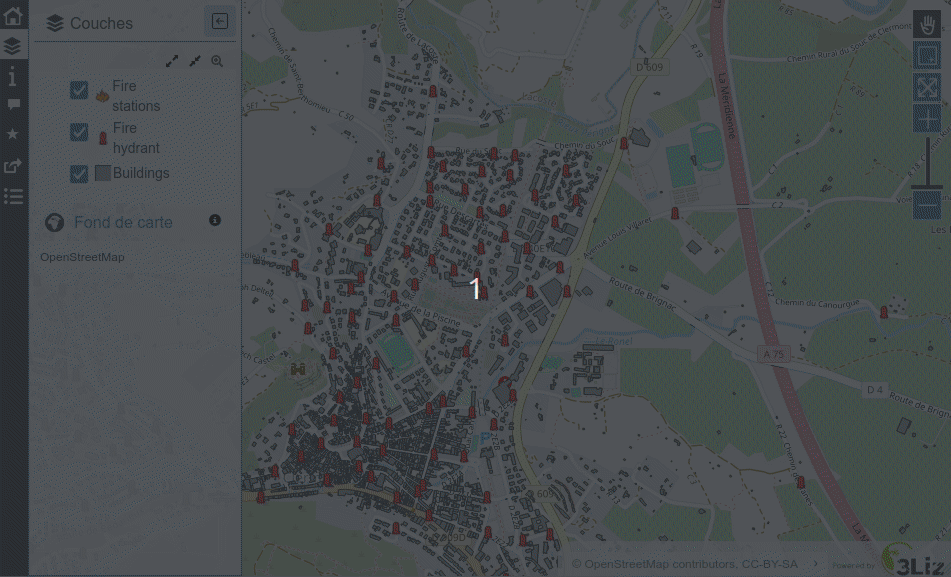Click the zoom in plus button
Image resolution: width=951 pixels, height=577 pixels.
927,119
